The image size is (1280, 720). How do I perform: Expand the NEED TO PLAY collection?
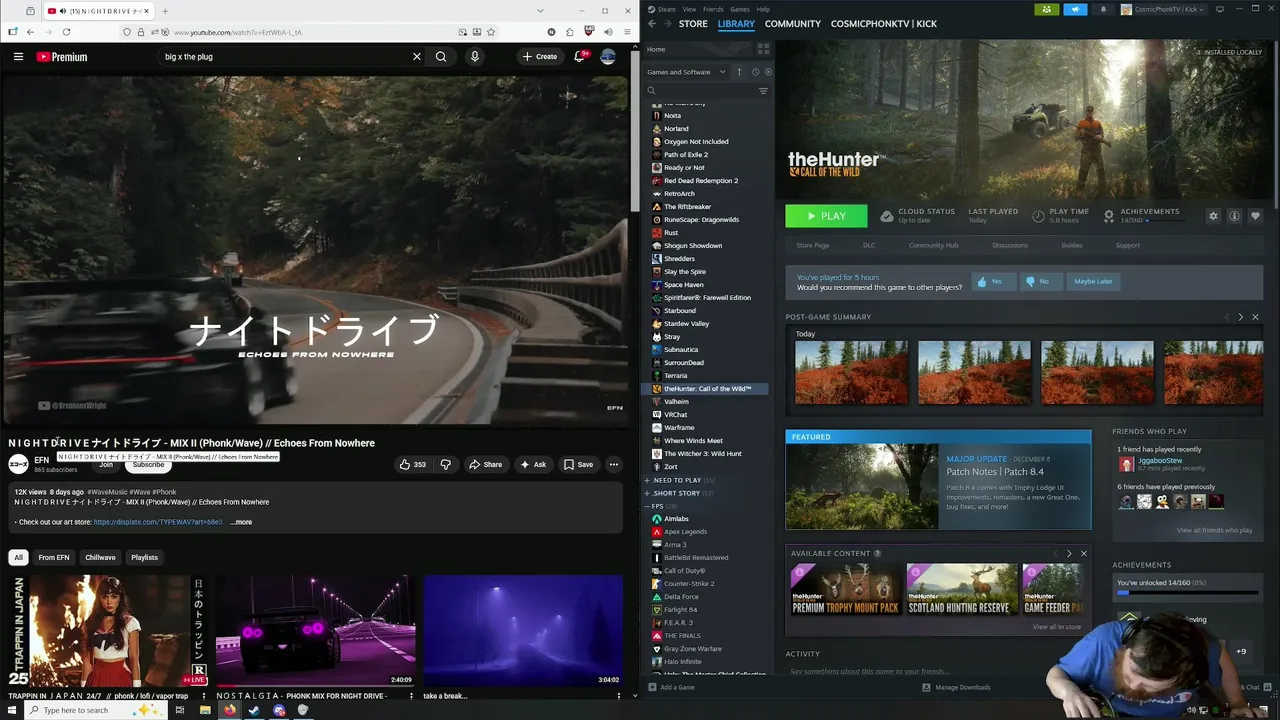pyautogui.click(x=647, y=480)
